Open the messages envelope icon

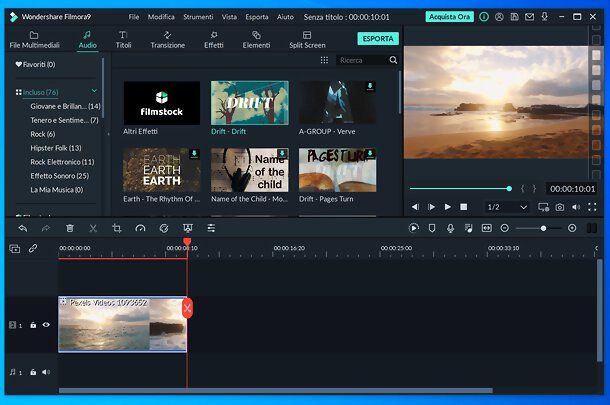coord(529,17)
